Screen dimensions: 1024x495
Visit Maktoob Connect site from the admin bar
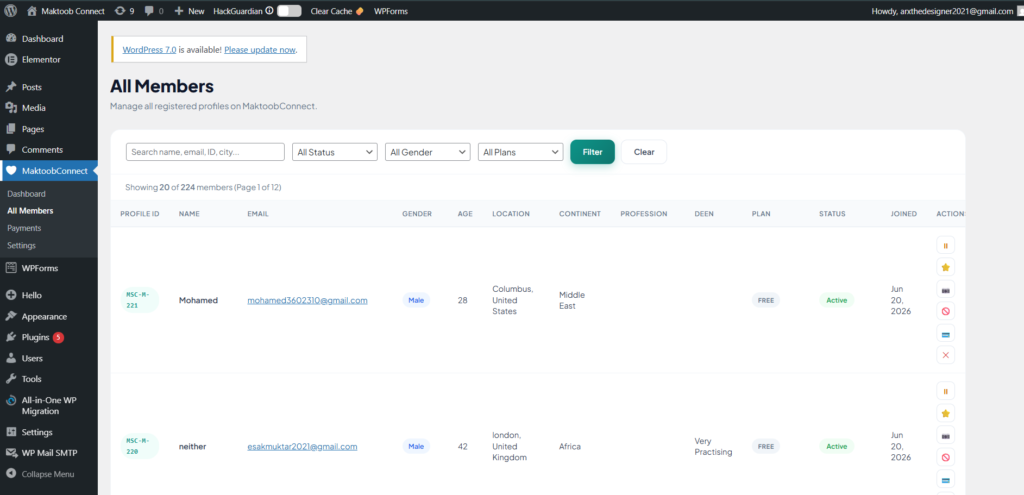[66, 11]
